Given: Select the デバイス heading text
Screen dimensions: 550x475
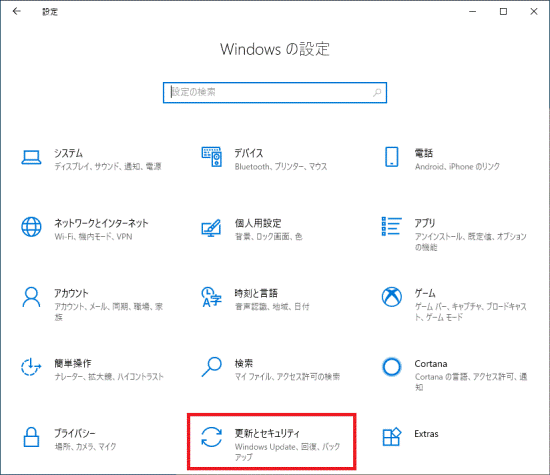Looking at the screenshot, I should point(249,153).
